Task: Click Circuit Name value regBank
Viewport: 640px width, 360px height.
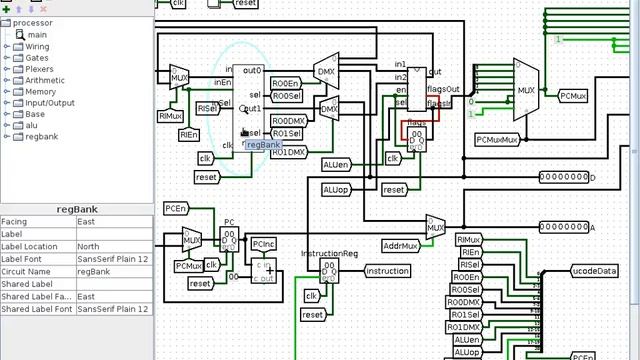Action: pyautogui.click(x=114, y=271)
